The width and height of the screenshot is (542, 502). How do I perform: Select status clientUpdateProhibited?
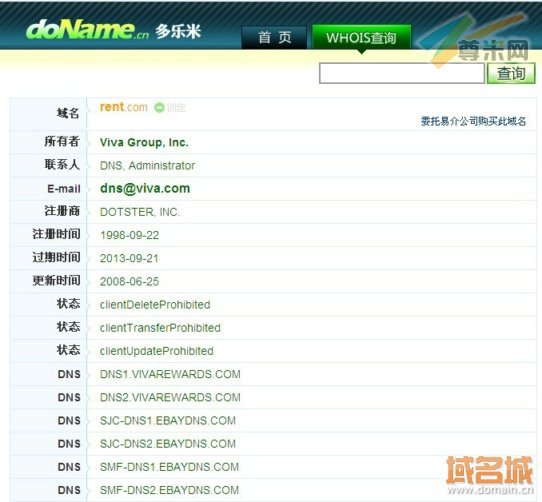[x=156, y=351]
